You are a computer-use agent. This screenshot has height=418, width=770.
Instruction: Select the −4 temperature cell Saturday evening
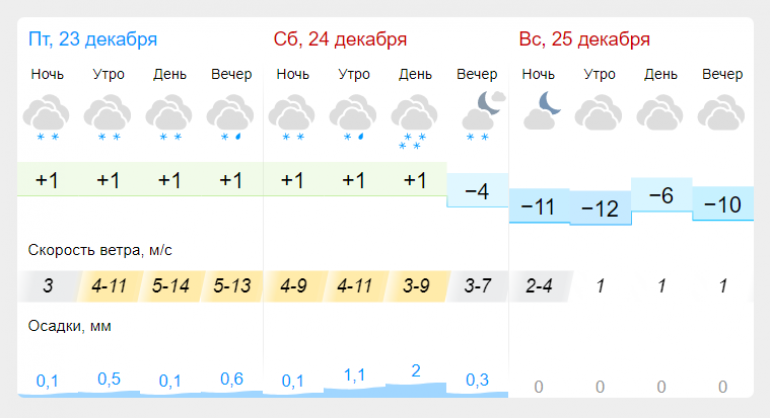(477, 191)
